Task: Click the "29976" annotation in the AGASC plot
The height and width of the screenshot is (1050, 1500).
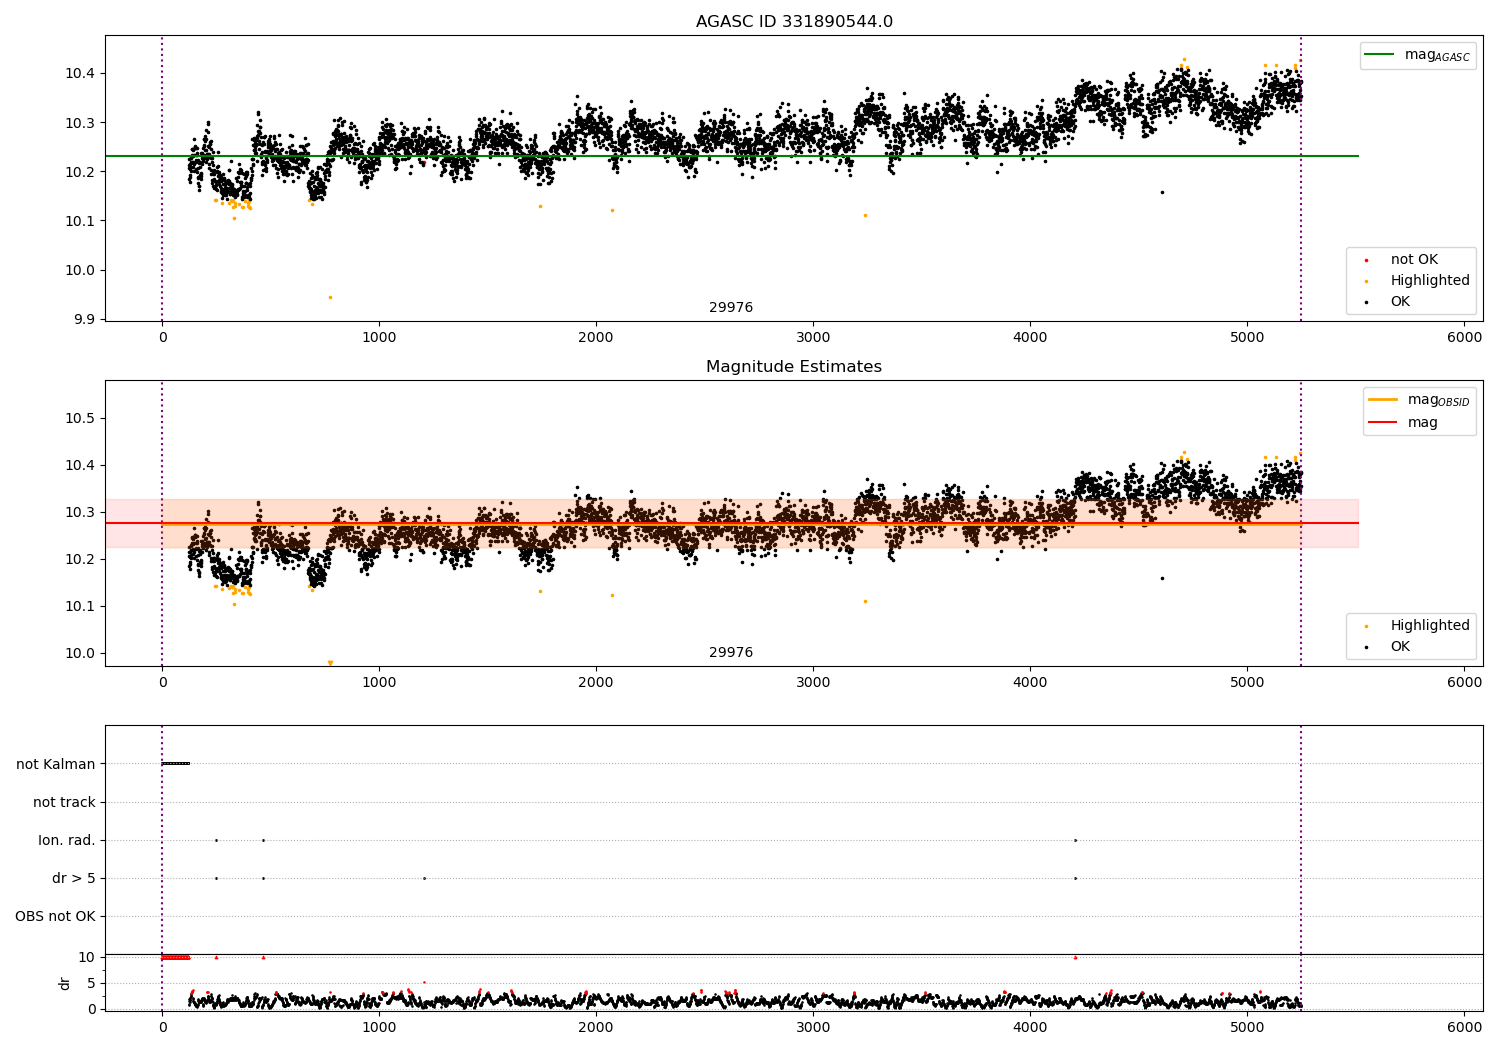Action: pyautogui.click(x=731, y=308)
